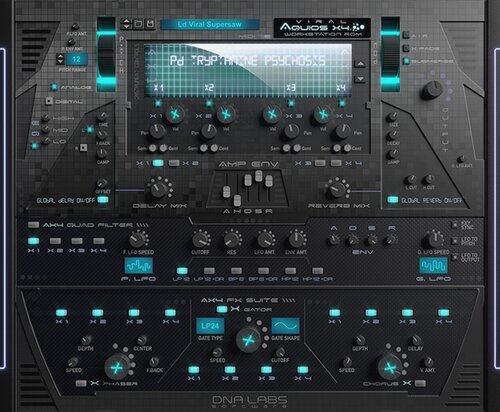The image size is (500, 412).
Task: Select the LP 12 filter type
Action: [182, 271]
